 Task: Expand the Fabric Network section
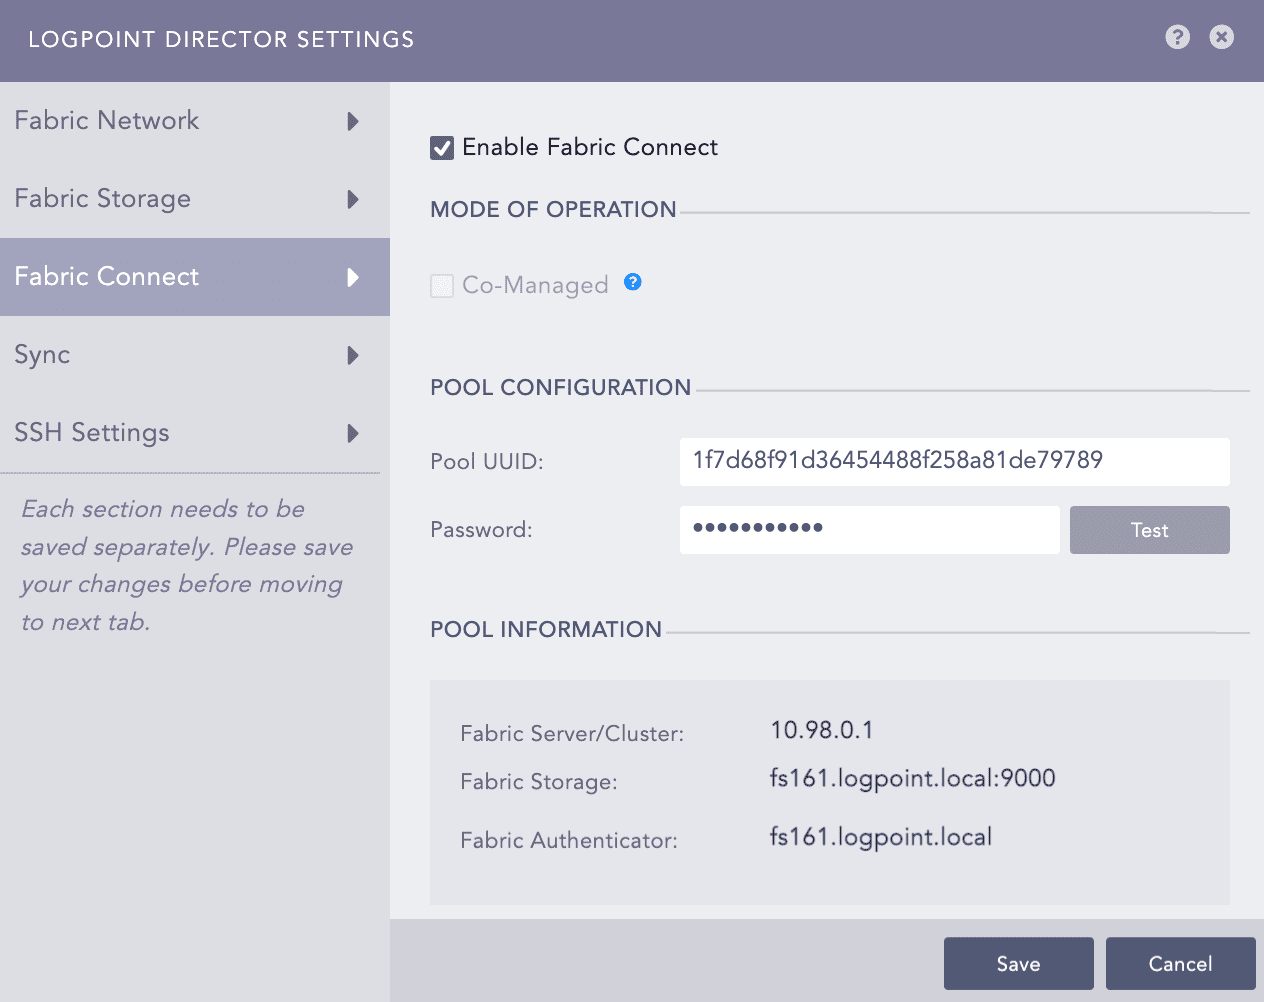(352, 121)
